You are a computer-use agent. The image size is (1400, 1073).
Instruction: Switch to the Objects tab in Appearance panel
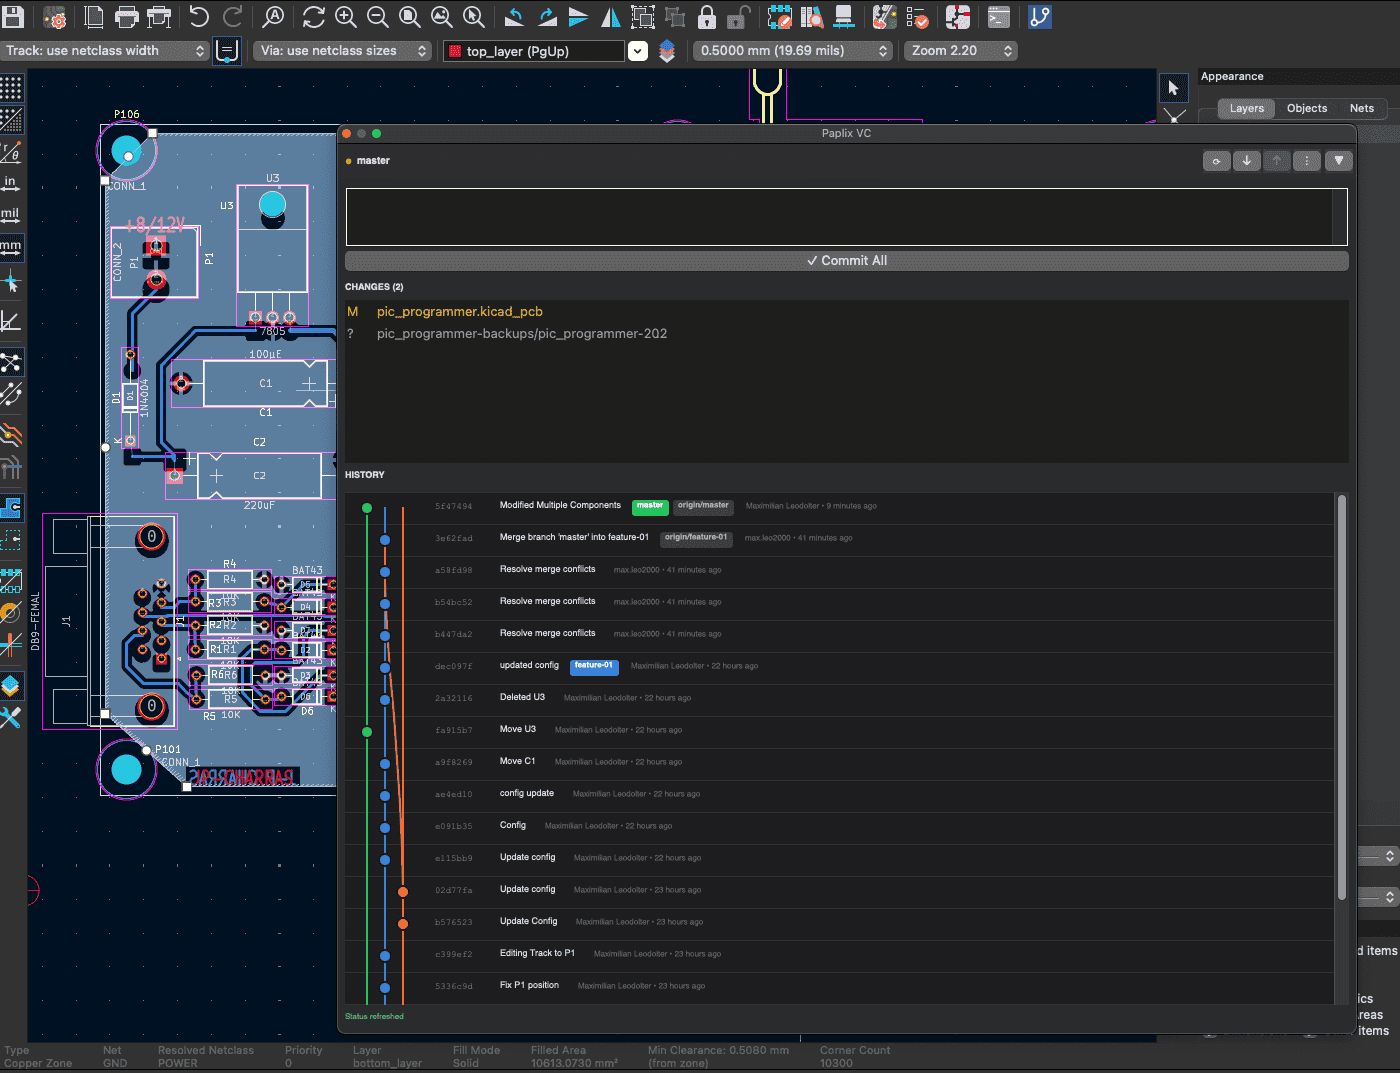tap(1306, 108)
